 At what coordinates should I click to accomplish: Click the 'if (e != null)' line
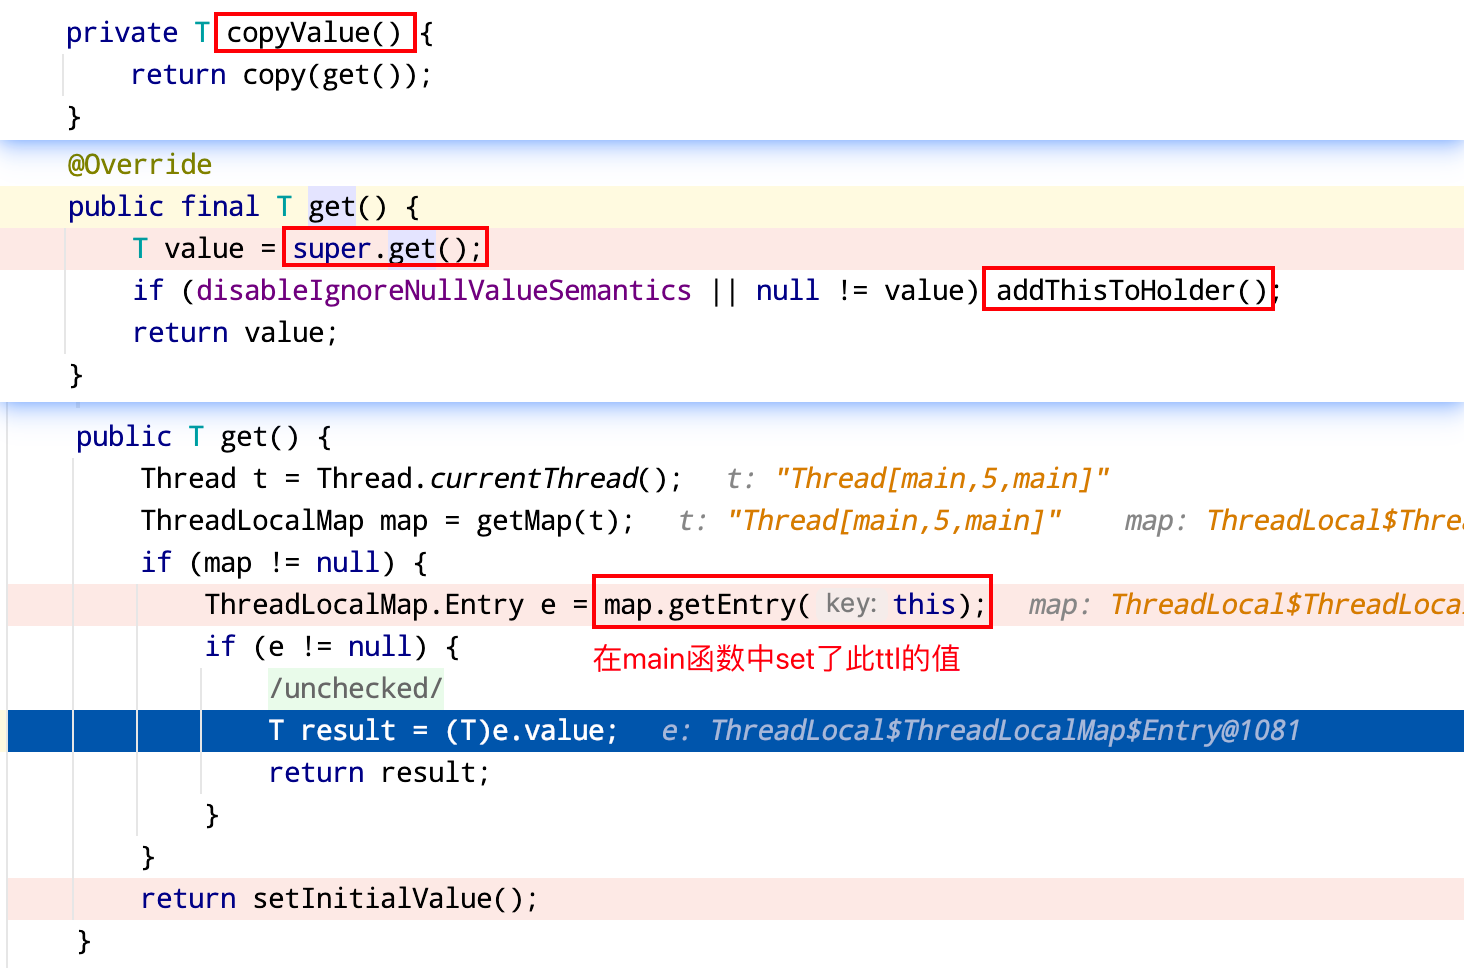(332, 647)
